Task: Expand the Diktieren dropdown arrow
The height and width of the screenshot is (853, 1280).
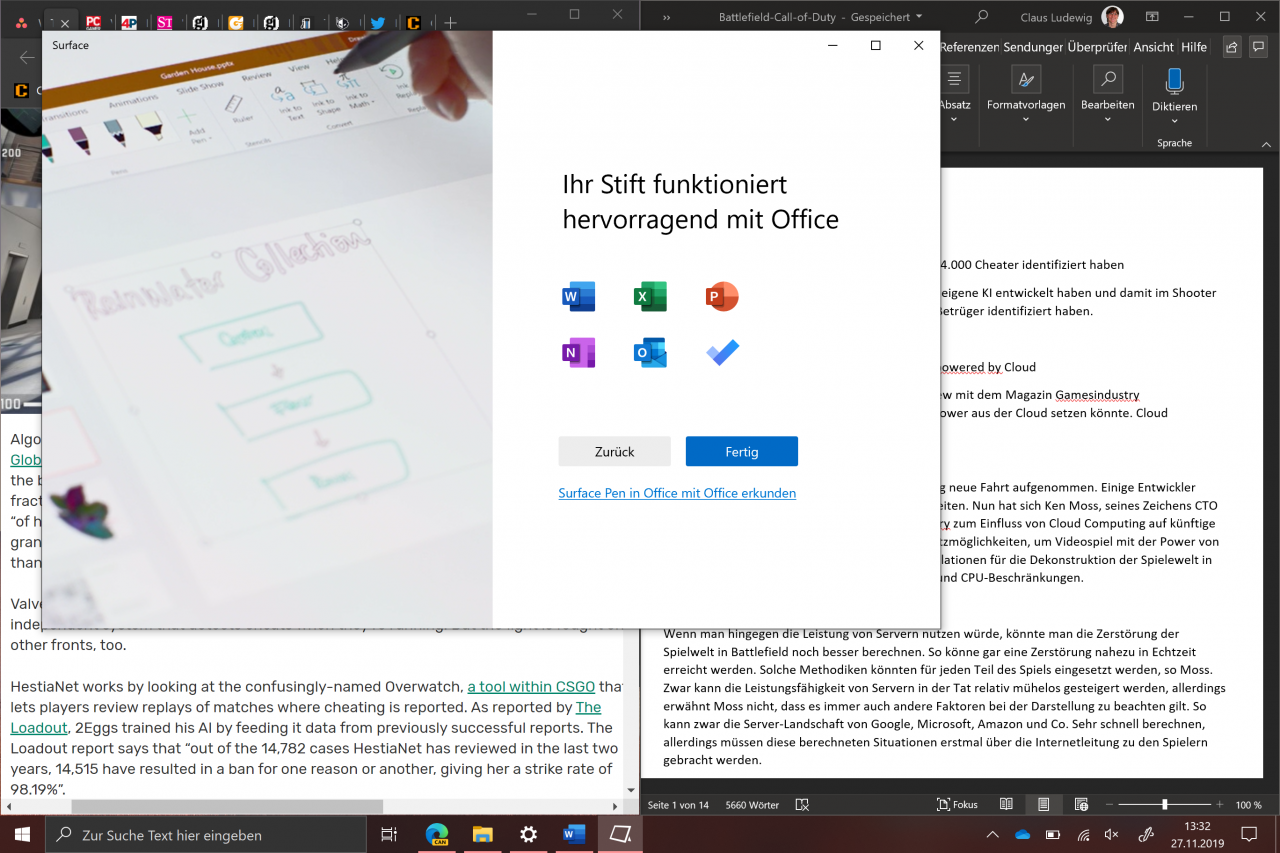Action: point(1174,121)
